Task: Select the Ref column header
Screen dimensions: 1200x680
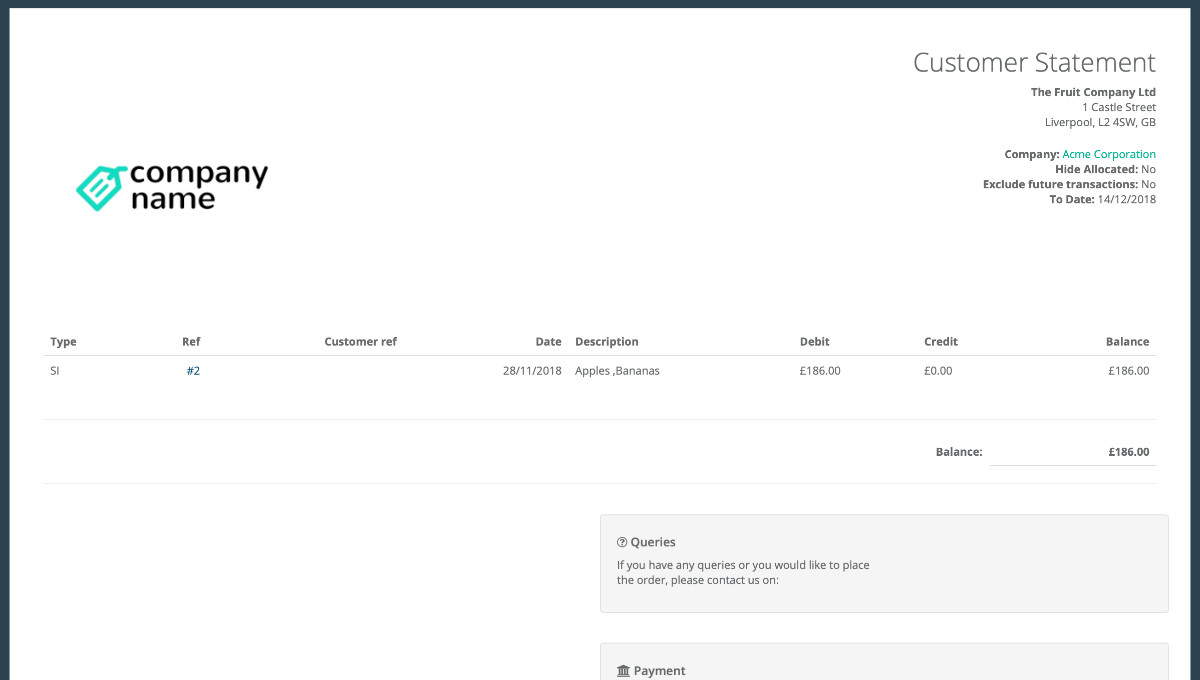Action: pyautogui.click(x=191, y=341)
